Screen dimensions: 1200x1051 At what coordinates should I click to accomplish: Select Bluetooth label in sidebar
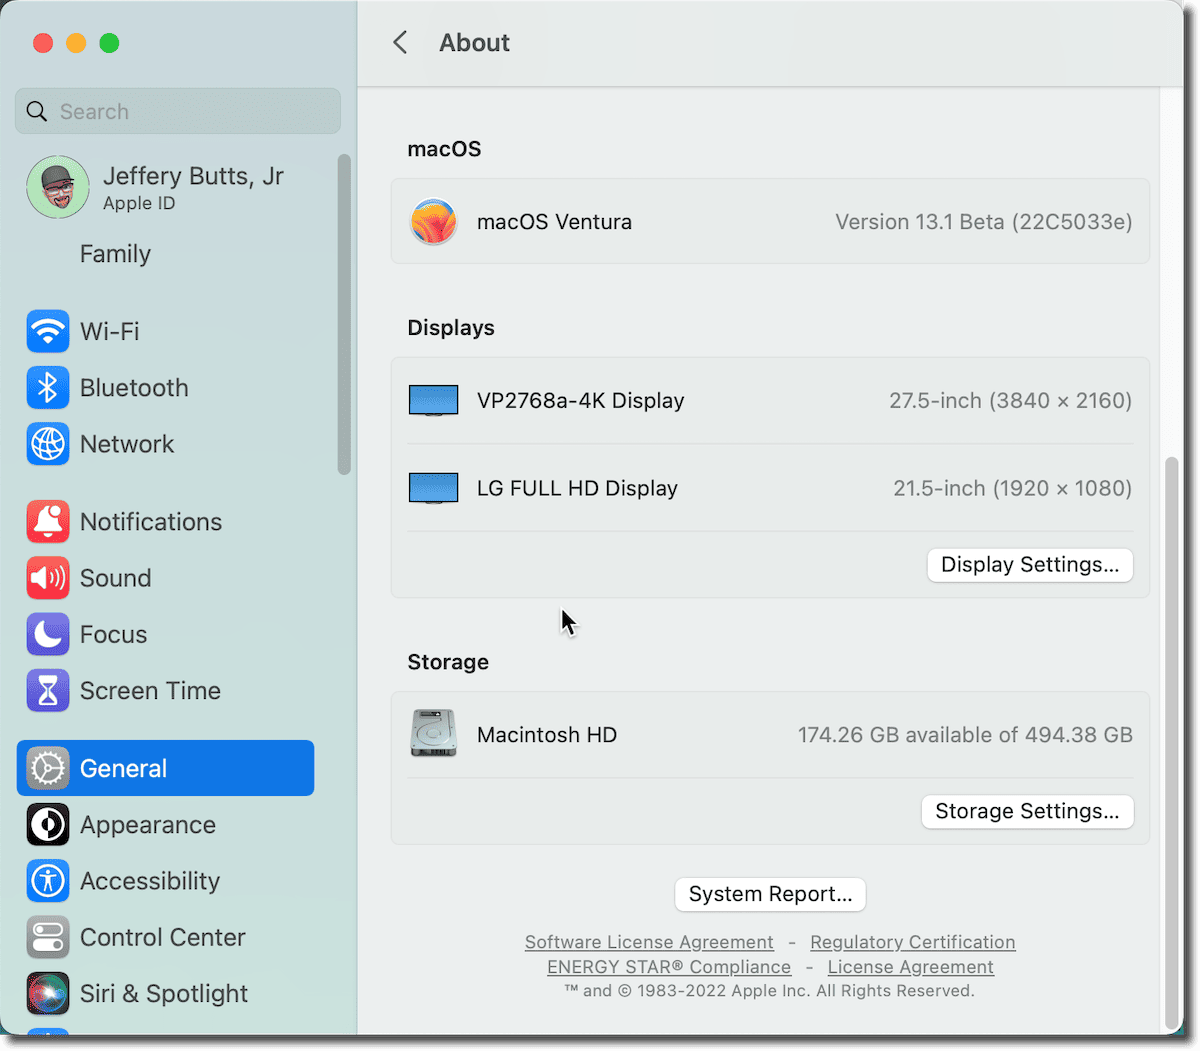pyautogui.click(x=134, y=388)
